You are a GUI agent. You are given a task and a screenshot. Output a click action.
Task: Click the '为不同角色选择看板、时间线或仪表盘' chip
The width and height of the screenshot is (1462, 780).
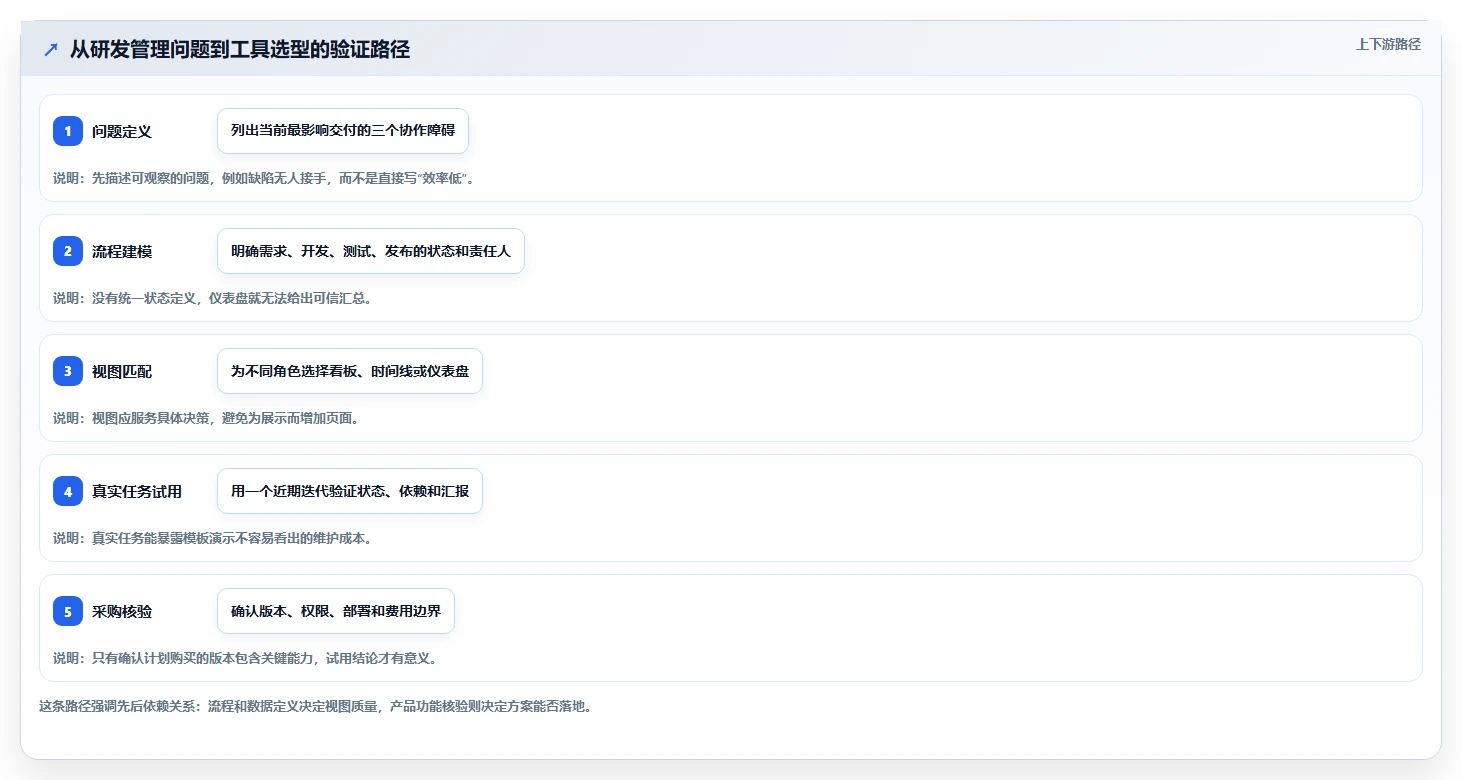point(350,371)
